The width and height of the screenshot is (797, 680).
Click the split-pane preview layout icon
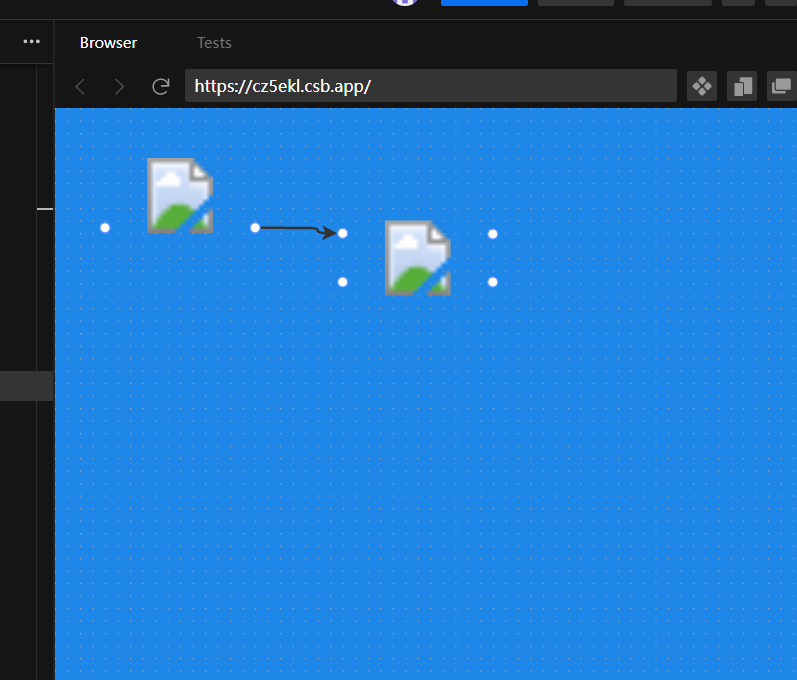click(x=742, y=86)
